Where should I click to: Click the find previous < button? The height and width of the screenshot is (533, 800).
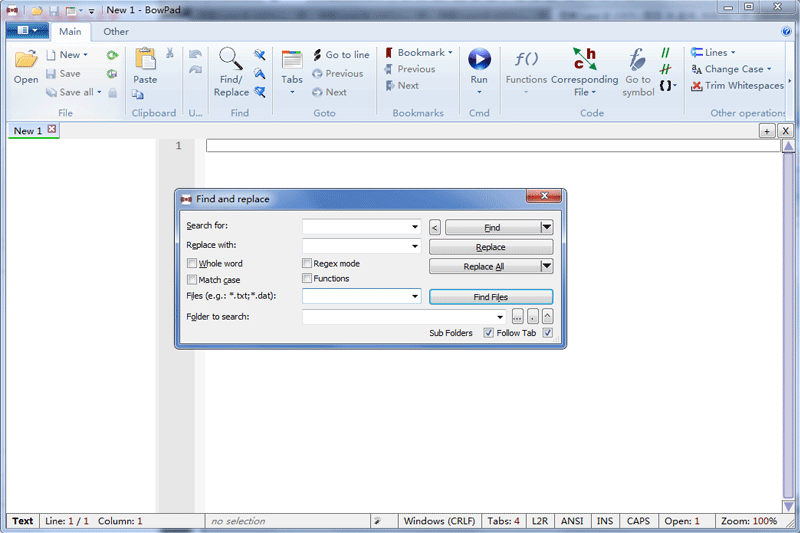coord(435,227)
